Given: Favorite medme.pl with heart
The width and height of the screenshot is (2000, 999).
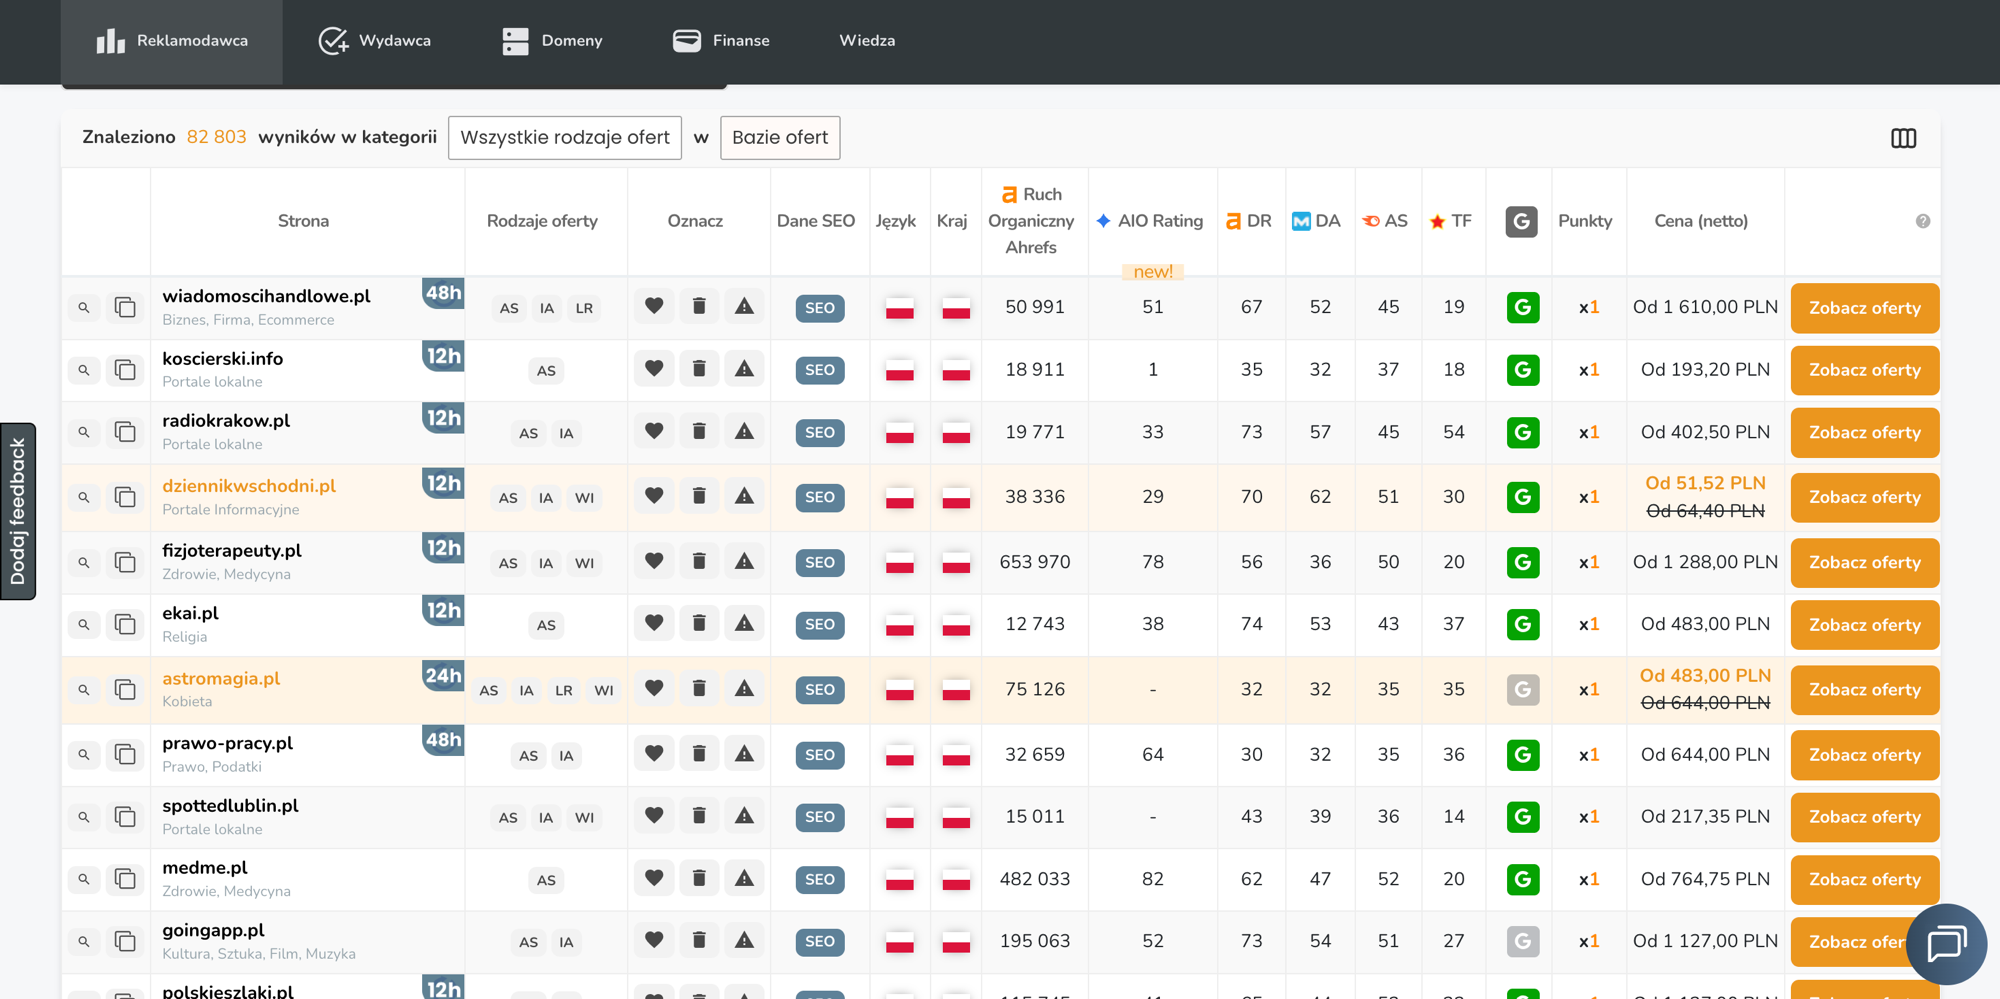Looking at the screenshot, I should point(654,879).
